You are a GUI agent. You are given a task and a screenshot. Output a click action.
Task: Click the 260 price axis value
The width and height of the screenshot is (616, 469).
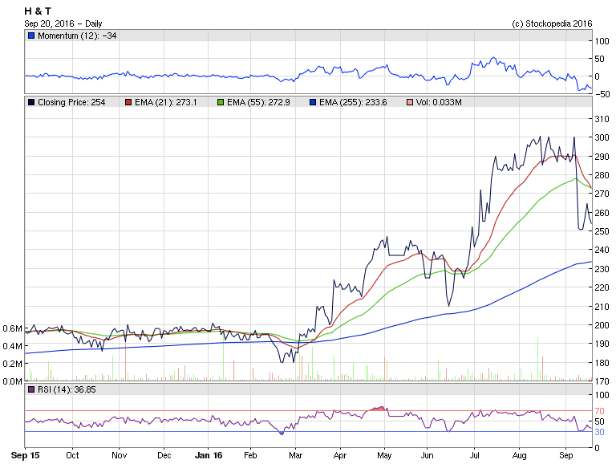tap(601, 213)
